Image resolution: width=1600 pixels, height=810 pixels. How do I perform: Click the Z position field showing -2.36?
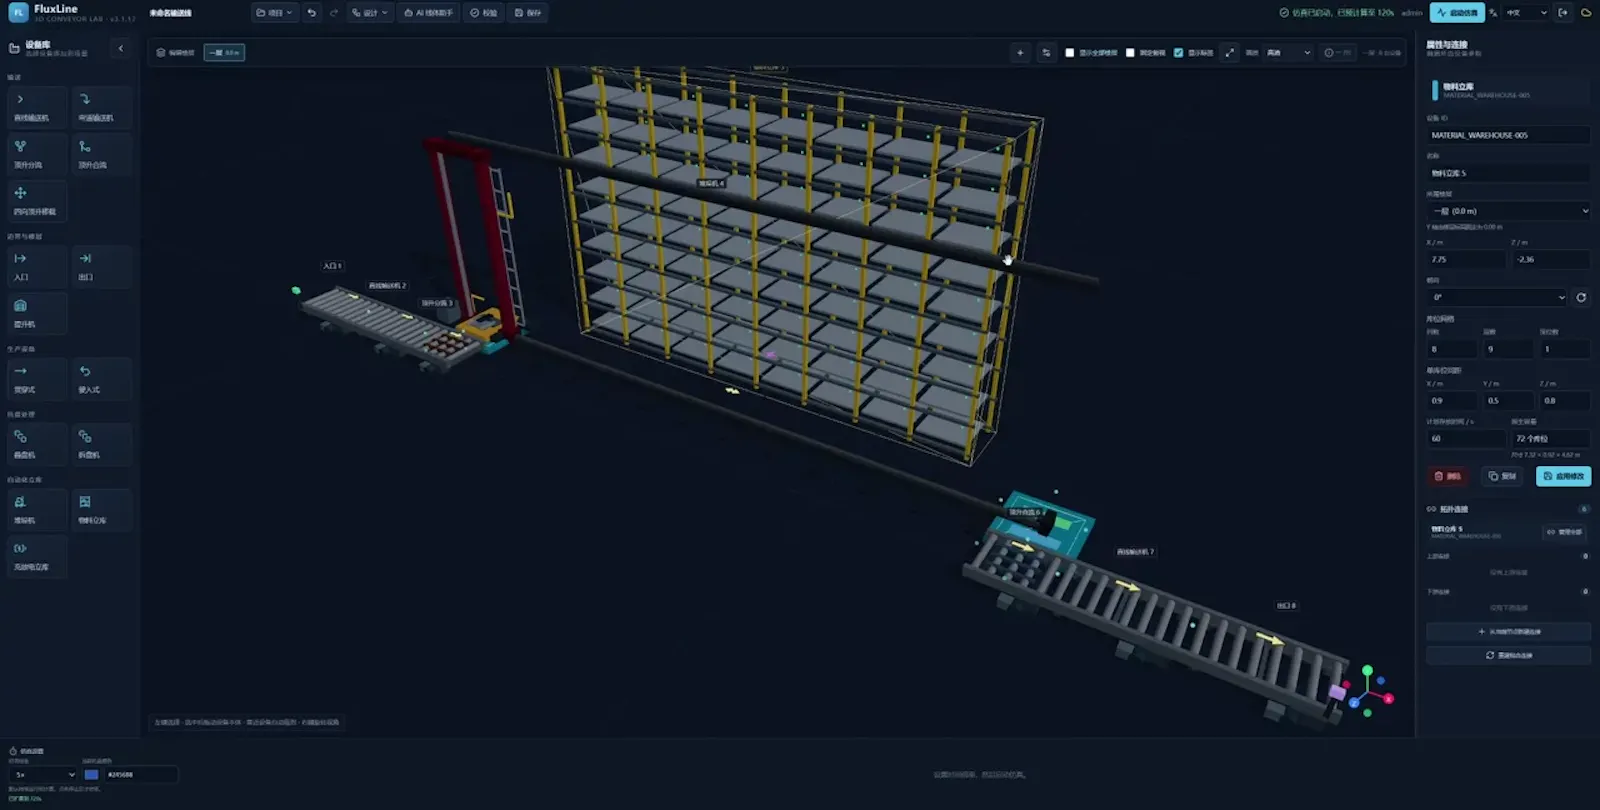pyautogui.click(x=1551, y=259)
